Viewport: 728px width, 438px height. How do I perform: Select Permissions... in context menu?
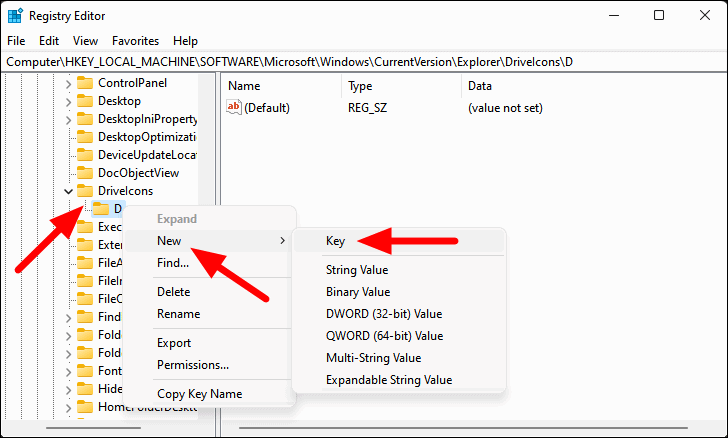pyautogui.click(x=208, y=365)
